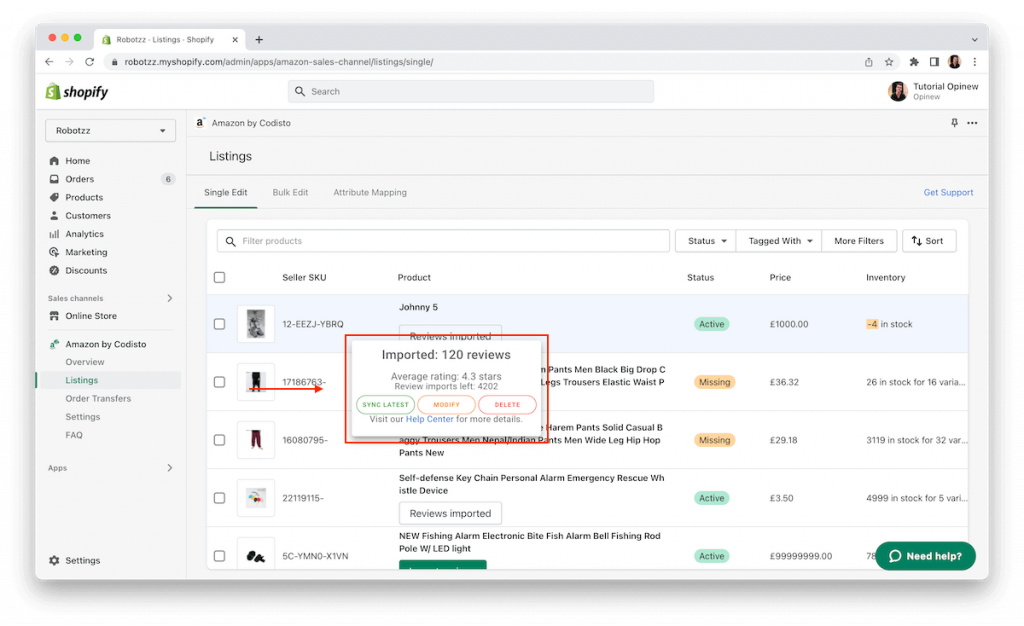Click the Sync Latest button
This screenshot has width=1024, height=626.
[x=385, y=405]
